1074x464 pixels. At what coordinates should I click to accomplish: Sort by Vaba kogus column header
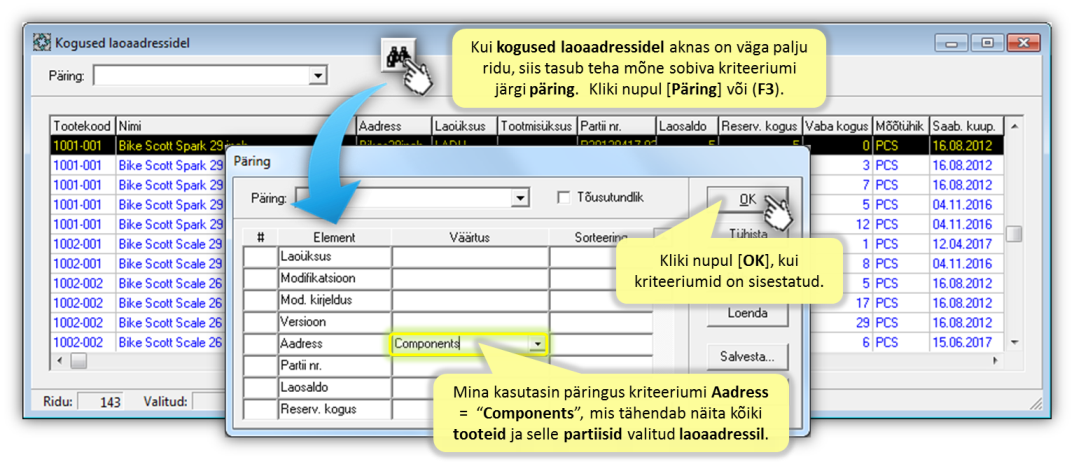click(x=837, y=127)
